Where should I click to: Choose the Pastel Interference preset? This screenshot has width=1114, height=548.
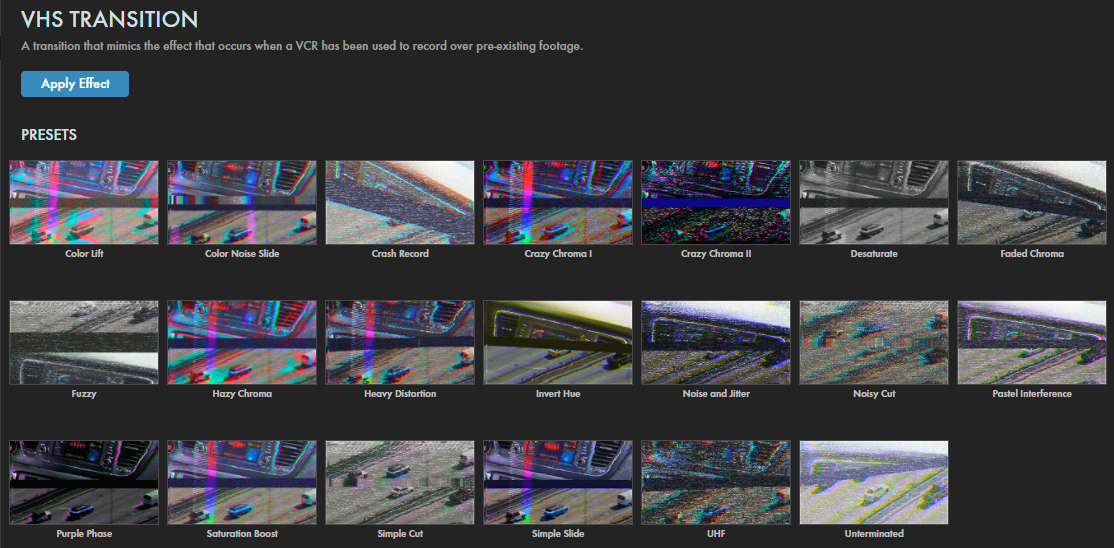click(1032, 342)
